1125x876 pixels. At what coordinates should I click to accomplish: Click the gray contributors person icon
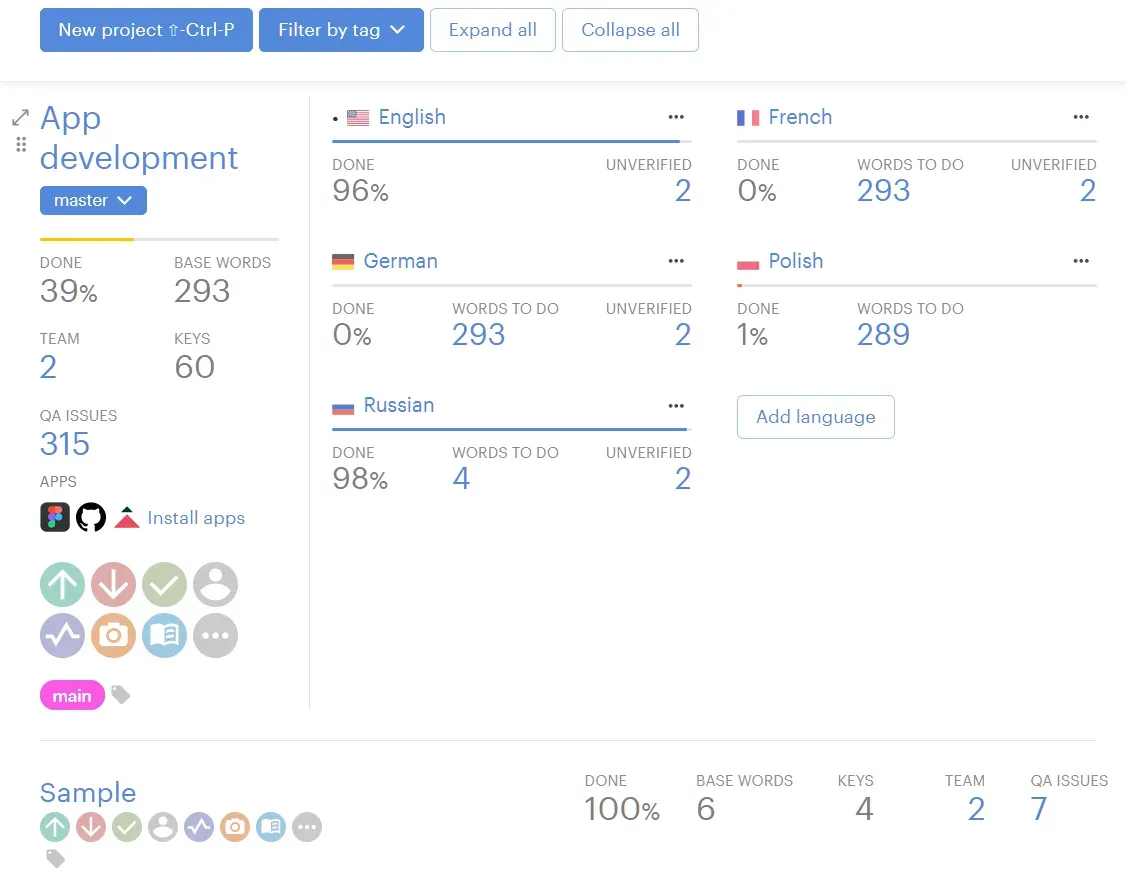click(215, 584)
